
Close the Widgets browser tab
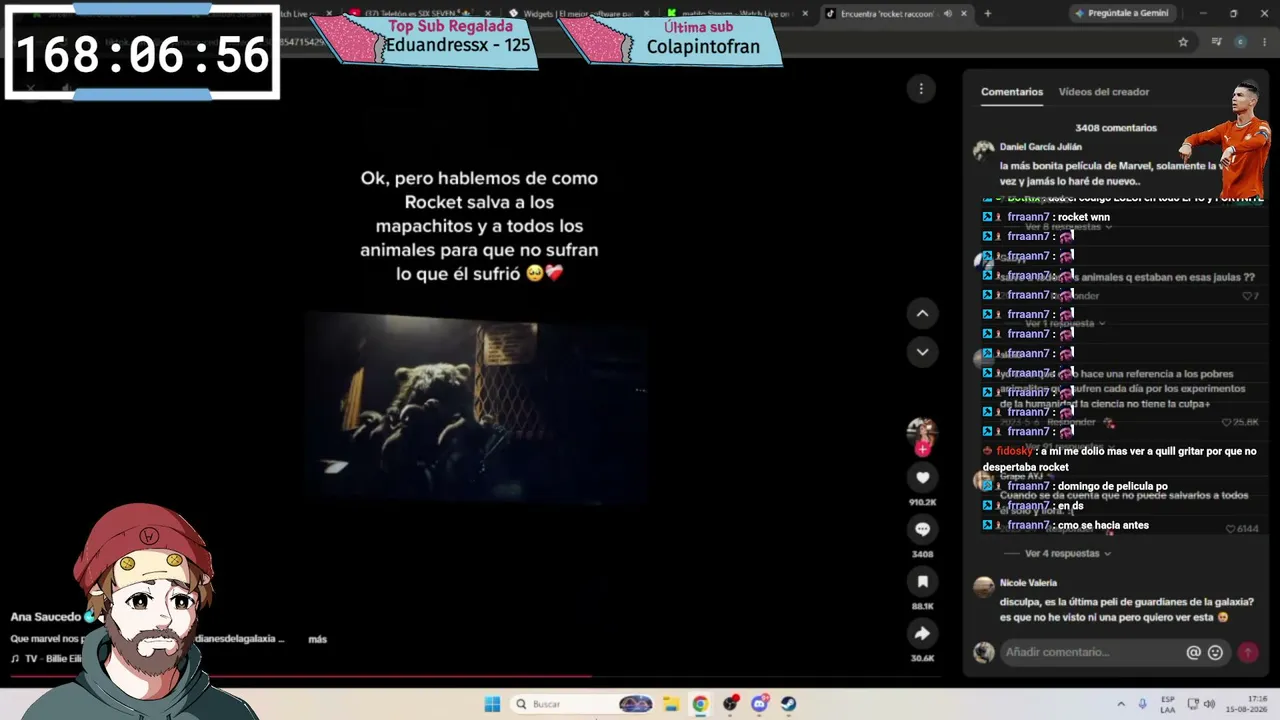pos(645,13)
